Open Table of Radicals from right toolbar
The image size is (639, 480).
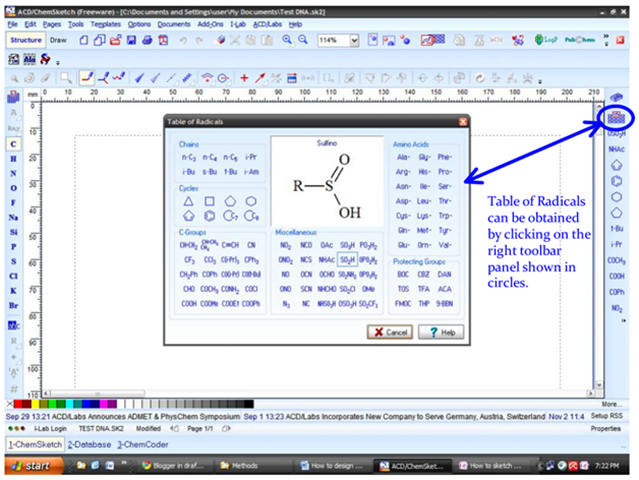point(618,117)
